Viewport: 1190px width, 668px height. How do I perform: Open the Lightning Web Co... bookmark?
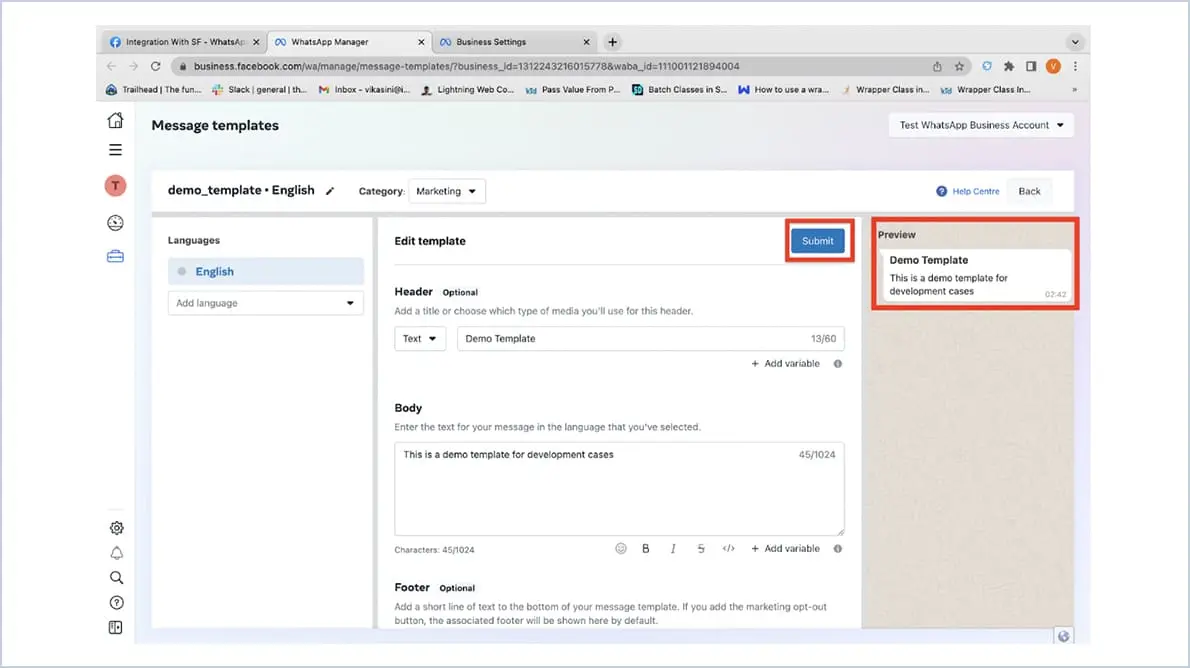468,90
